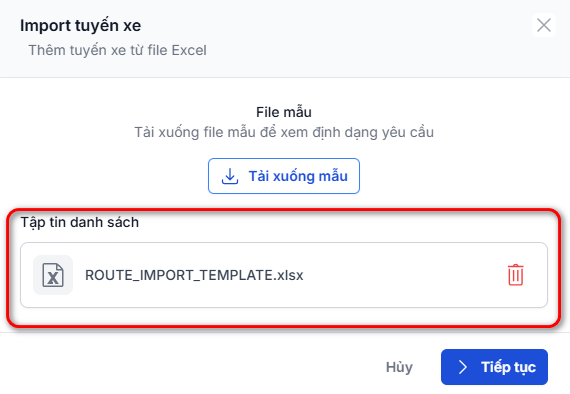Viewport: 570px width, 394px height.
Task: Click the Tập tin danh sách label
Action: [x=80, y=222]
